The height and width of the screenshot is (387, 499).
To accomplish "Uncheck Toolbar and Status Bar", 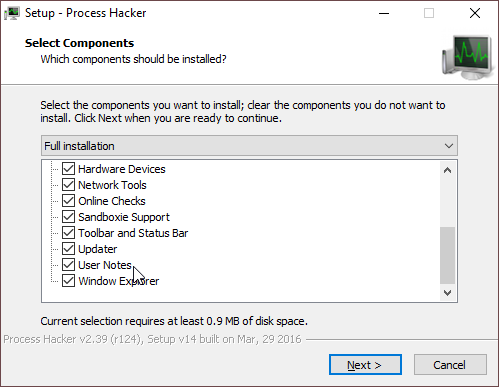I will click(68, 233).
